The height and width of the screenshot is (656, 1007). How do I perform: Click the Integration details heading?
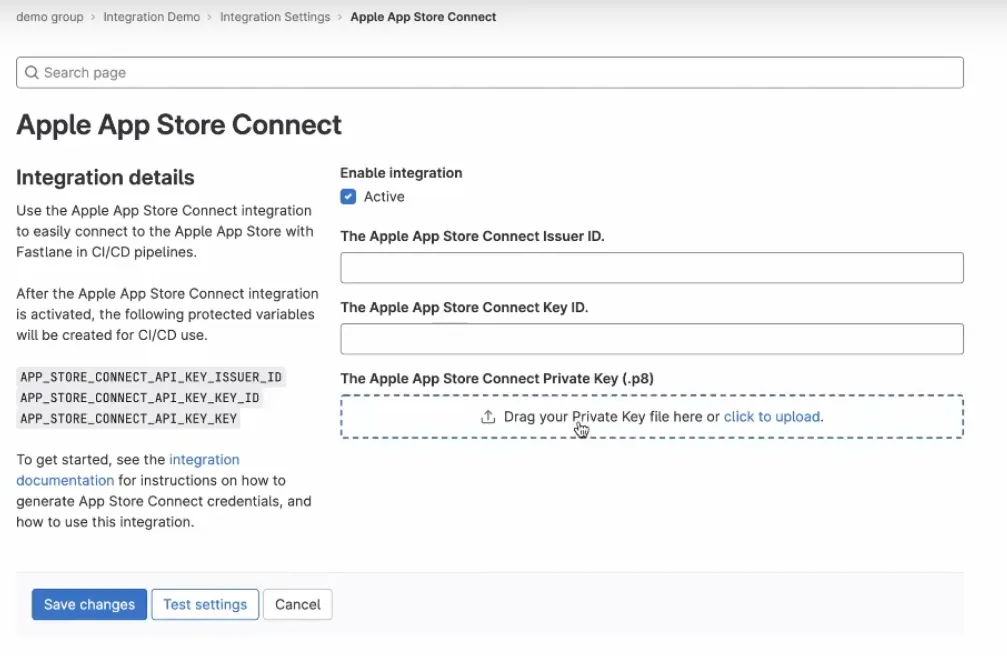coord(105,178)
